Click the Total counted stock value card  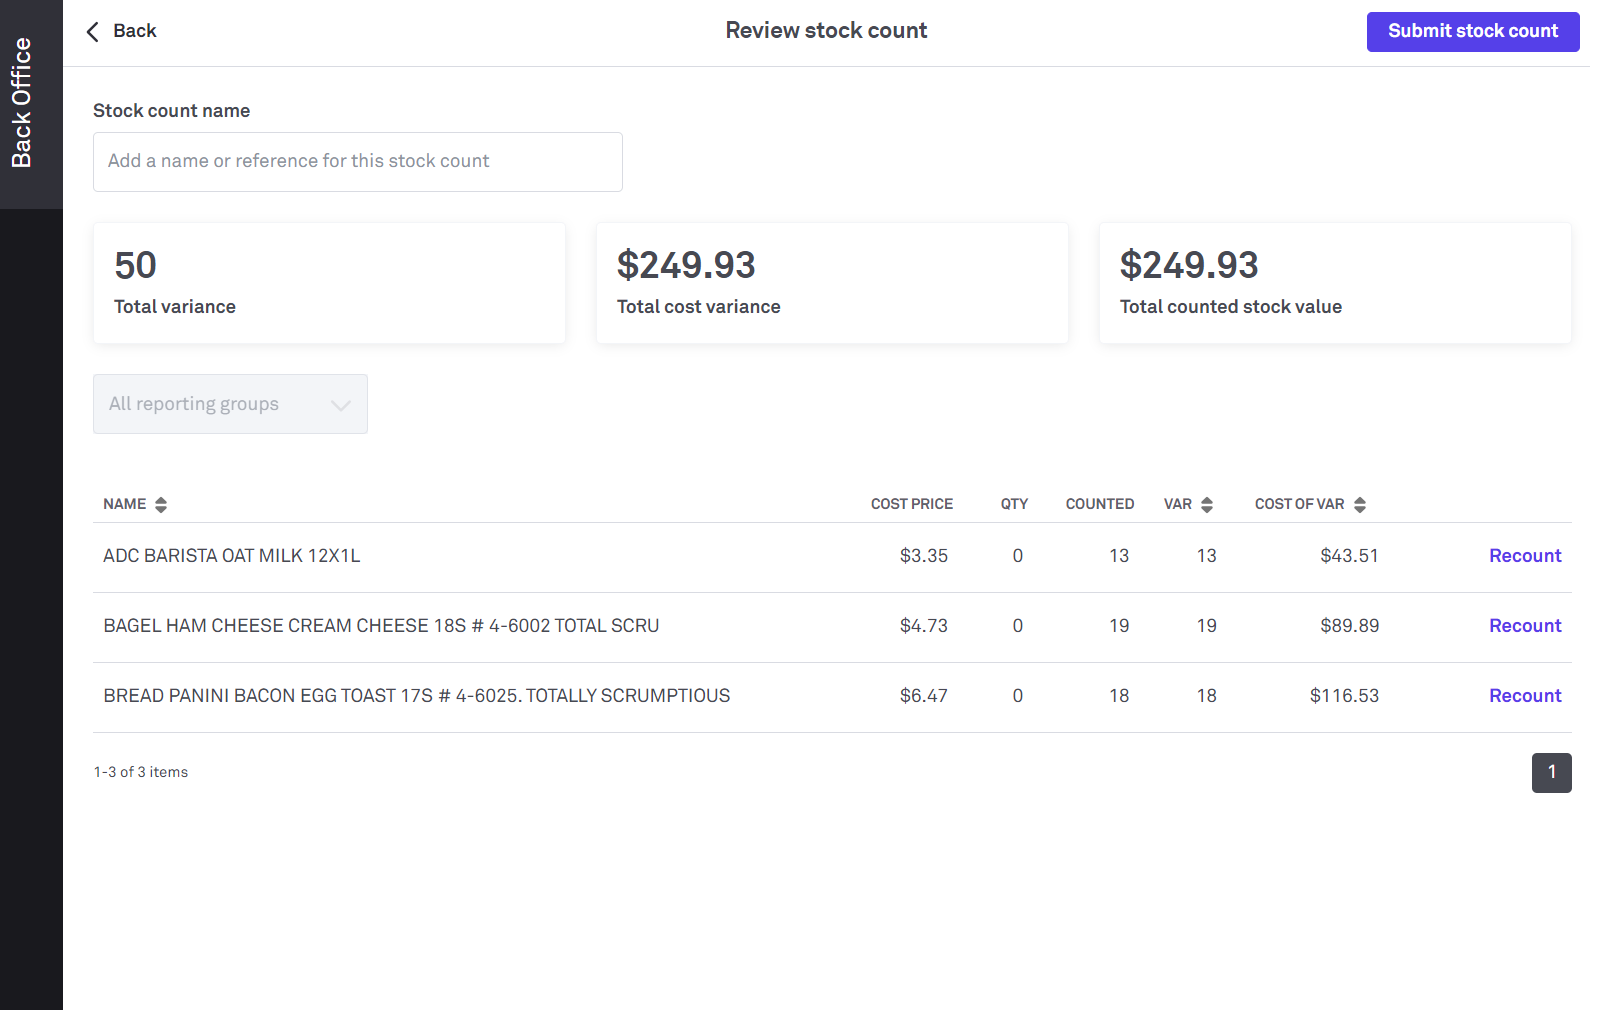1334,283
